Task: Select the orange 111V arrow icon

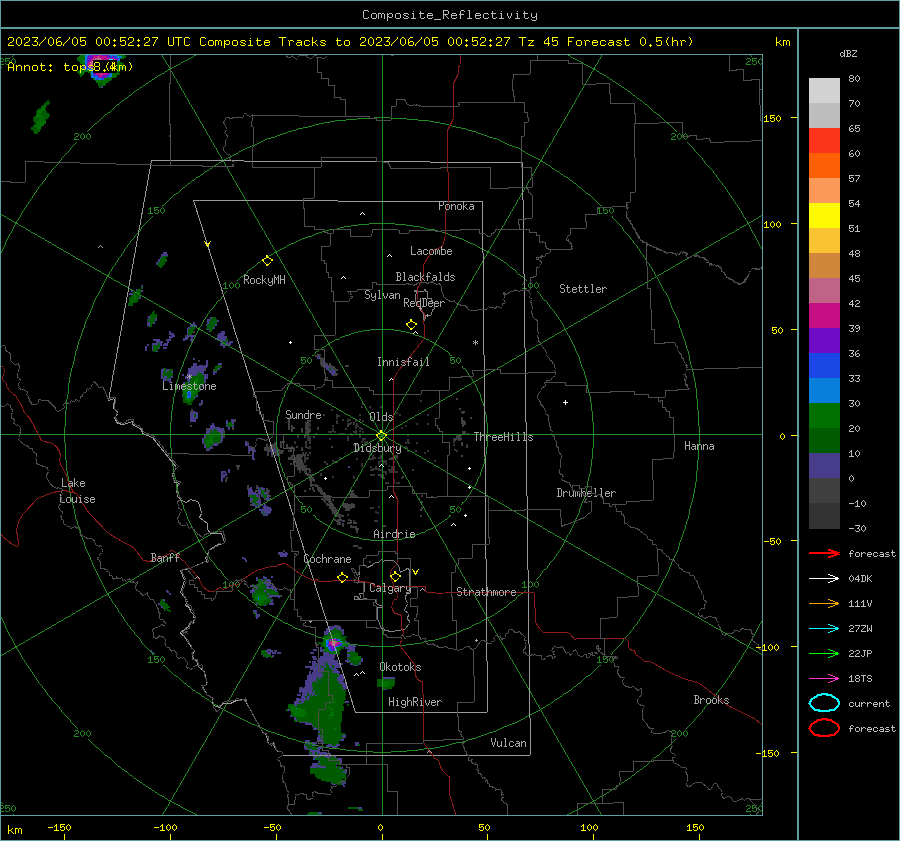Action: (824, 603)
